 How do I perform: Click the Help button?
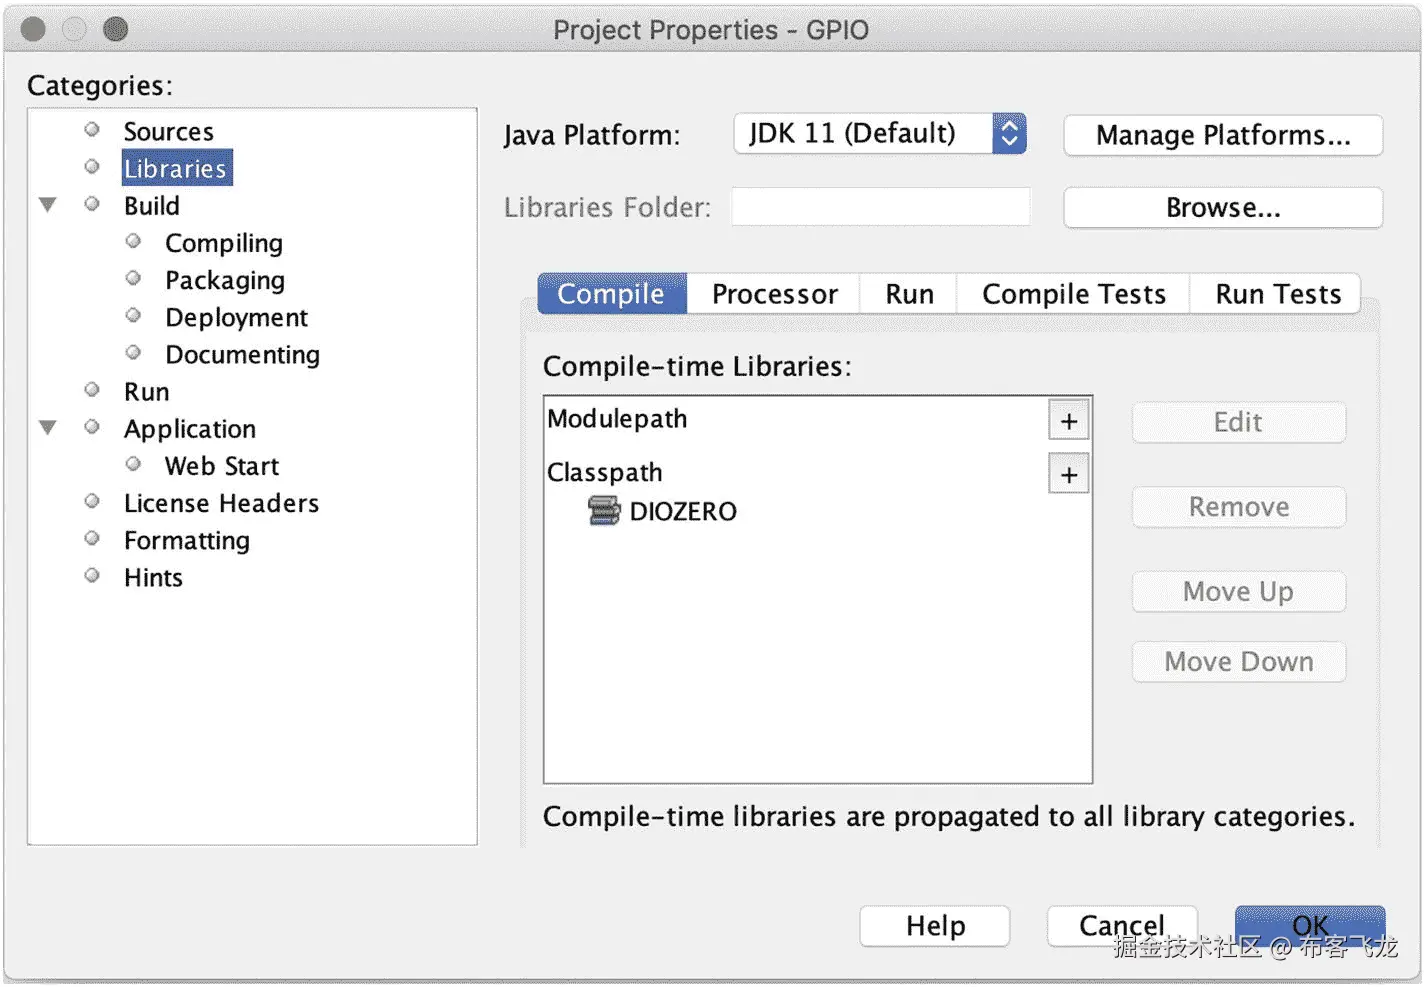point(935,925)
